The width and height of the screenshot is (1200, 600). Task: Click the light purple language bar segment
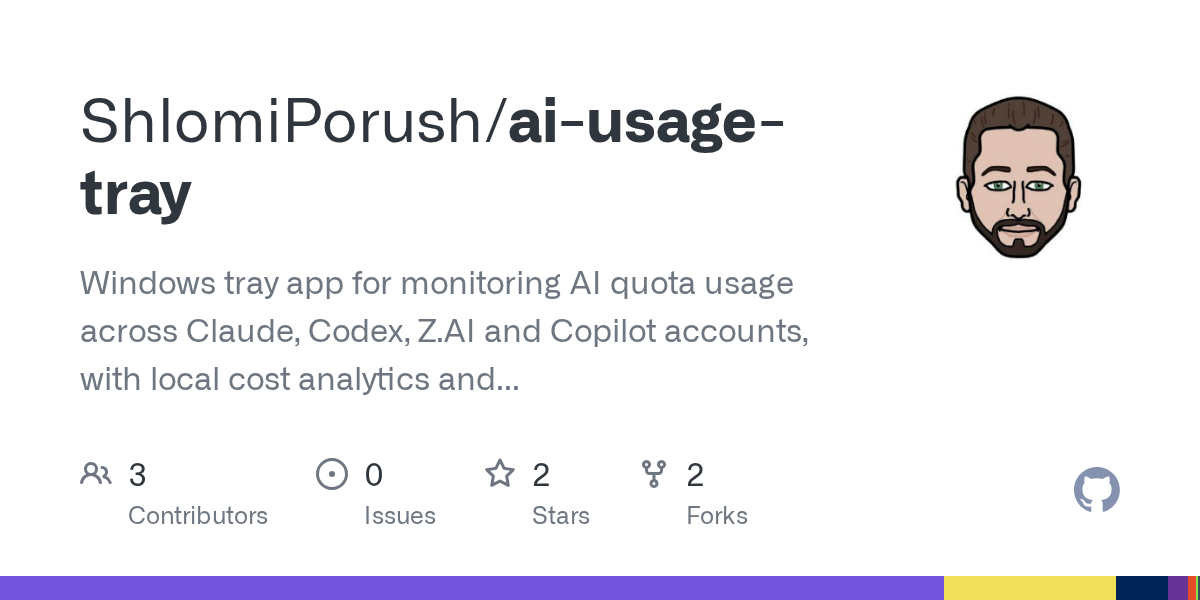point(472,588)
